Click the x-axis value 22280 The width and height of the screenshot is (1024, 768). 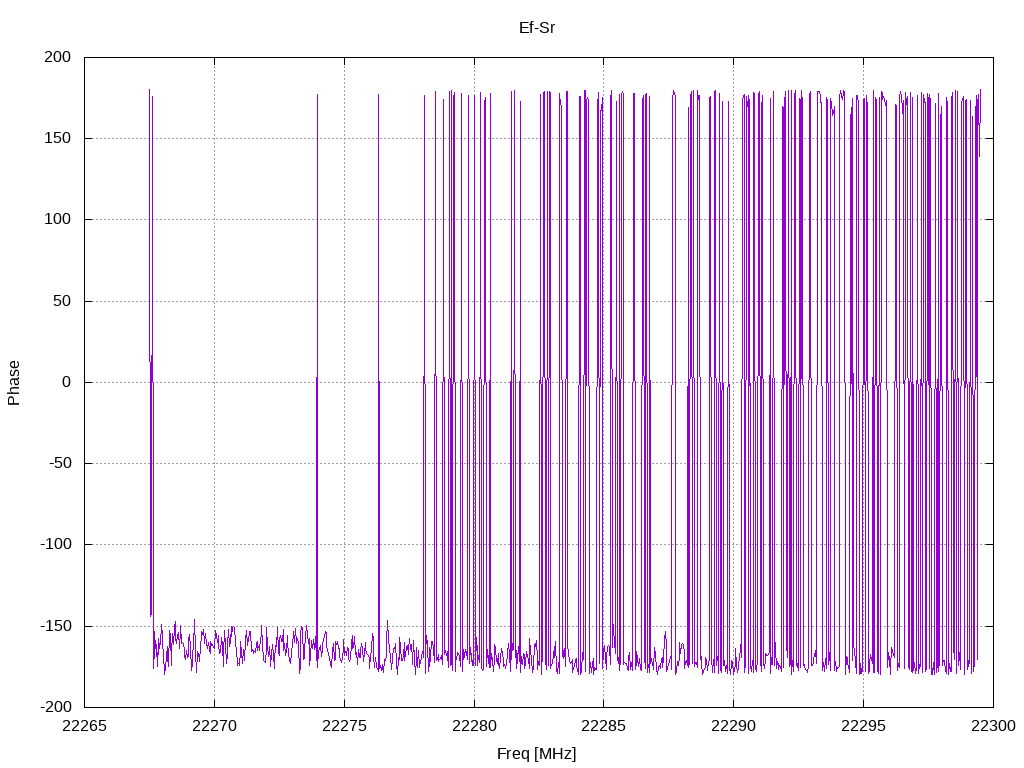474,726
